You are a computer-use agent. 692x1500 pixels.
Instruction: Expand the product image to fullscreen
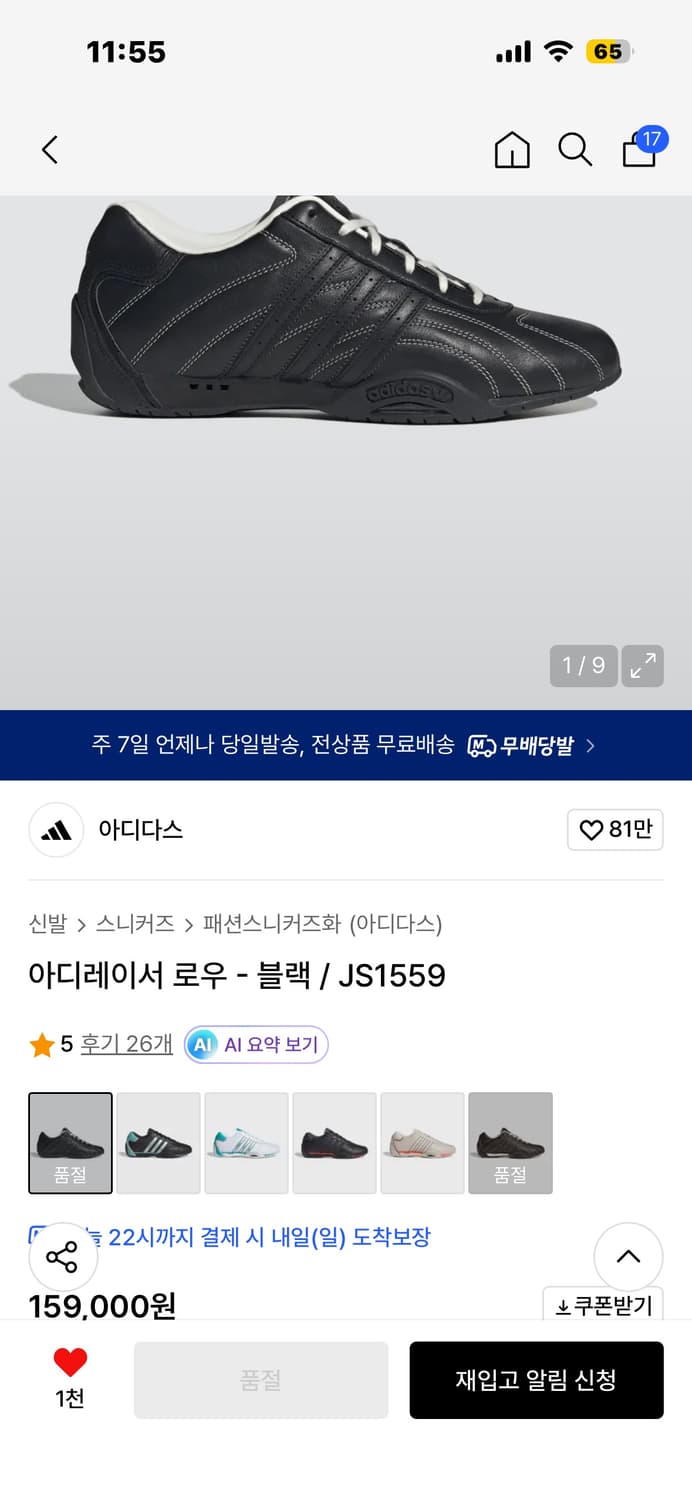point(643,665)
